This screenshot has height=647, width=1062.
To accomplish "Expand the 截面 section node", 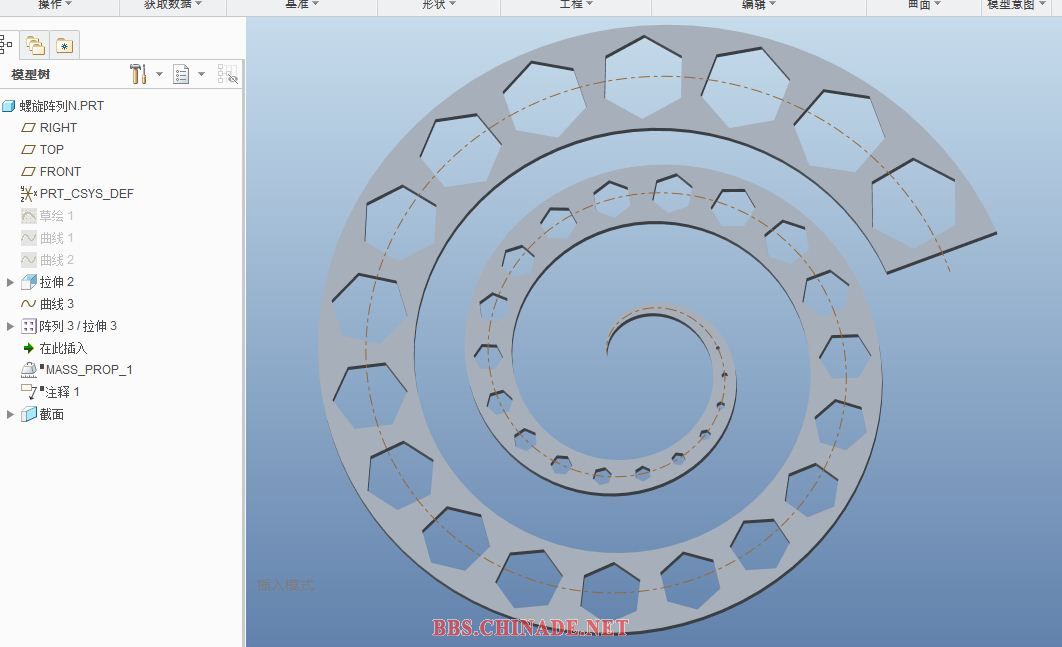I will click(x=10, y=414).
